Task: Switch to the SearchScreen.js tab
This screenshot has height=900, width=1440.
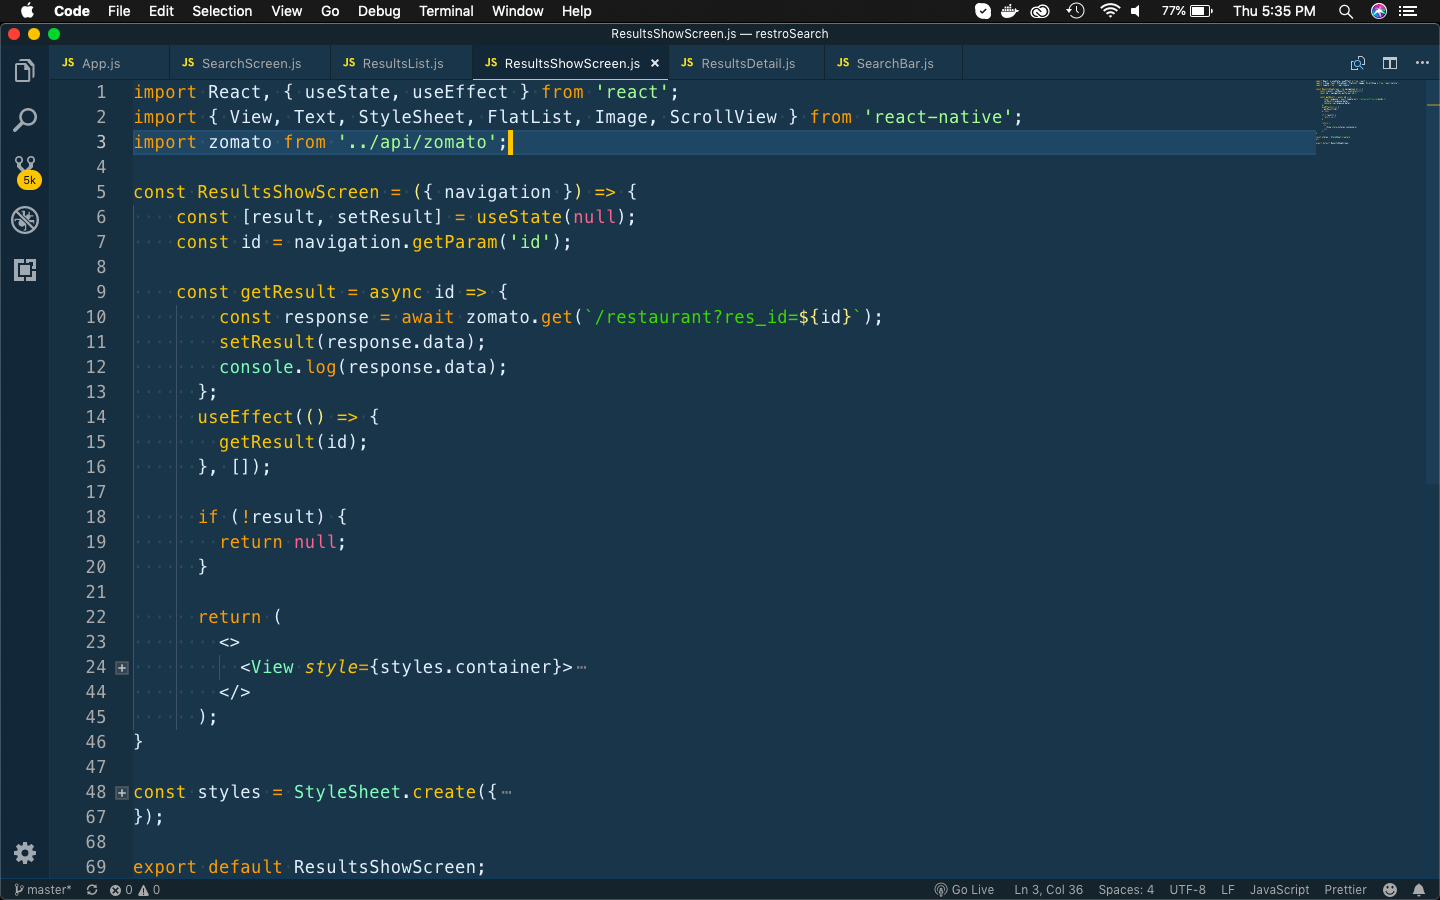Action: pyautogui.click(x=251, y=63)
